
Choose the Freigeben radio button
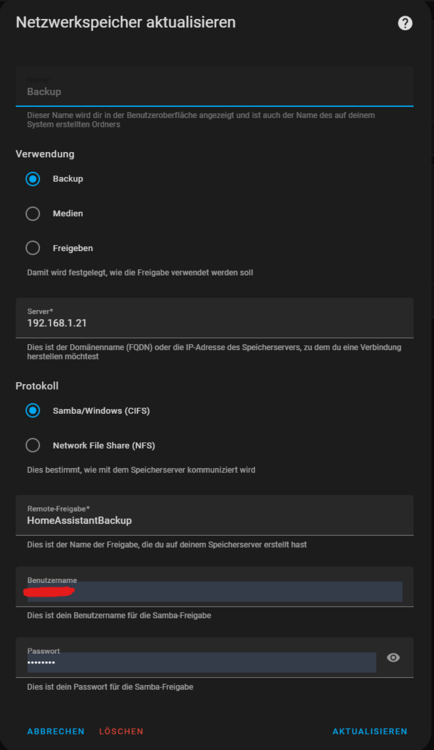pos(33,248)
